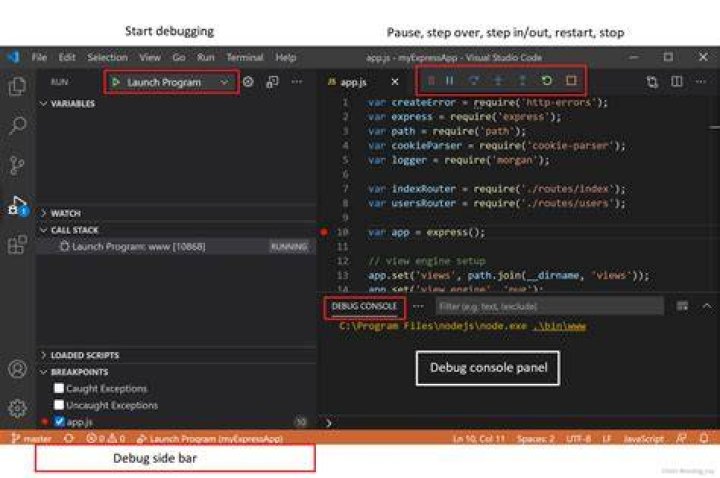Viewport: 720px width, 478px height.
Task: Open the Terminal menu
Action: coord(245,57)
